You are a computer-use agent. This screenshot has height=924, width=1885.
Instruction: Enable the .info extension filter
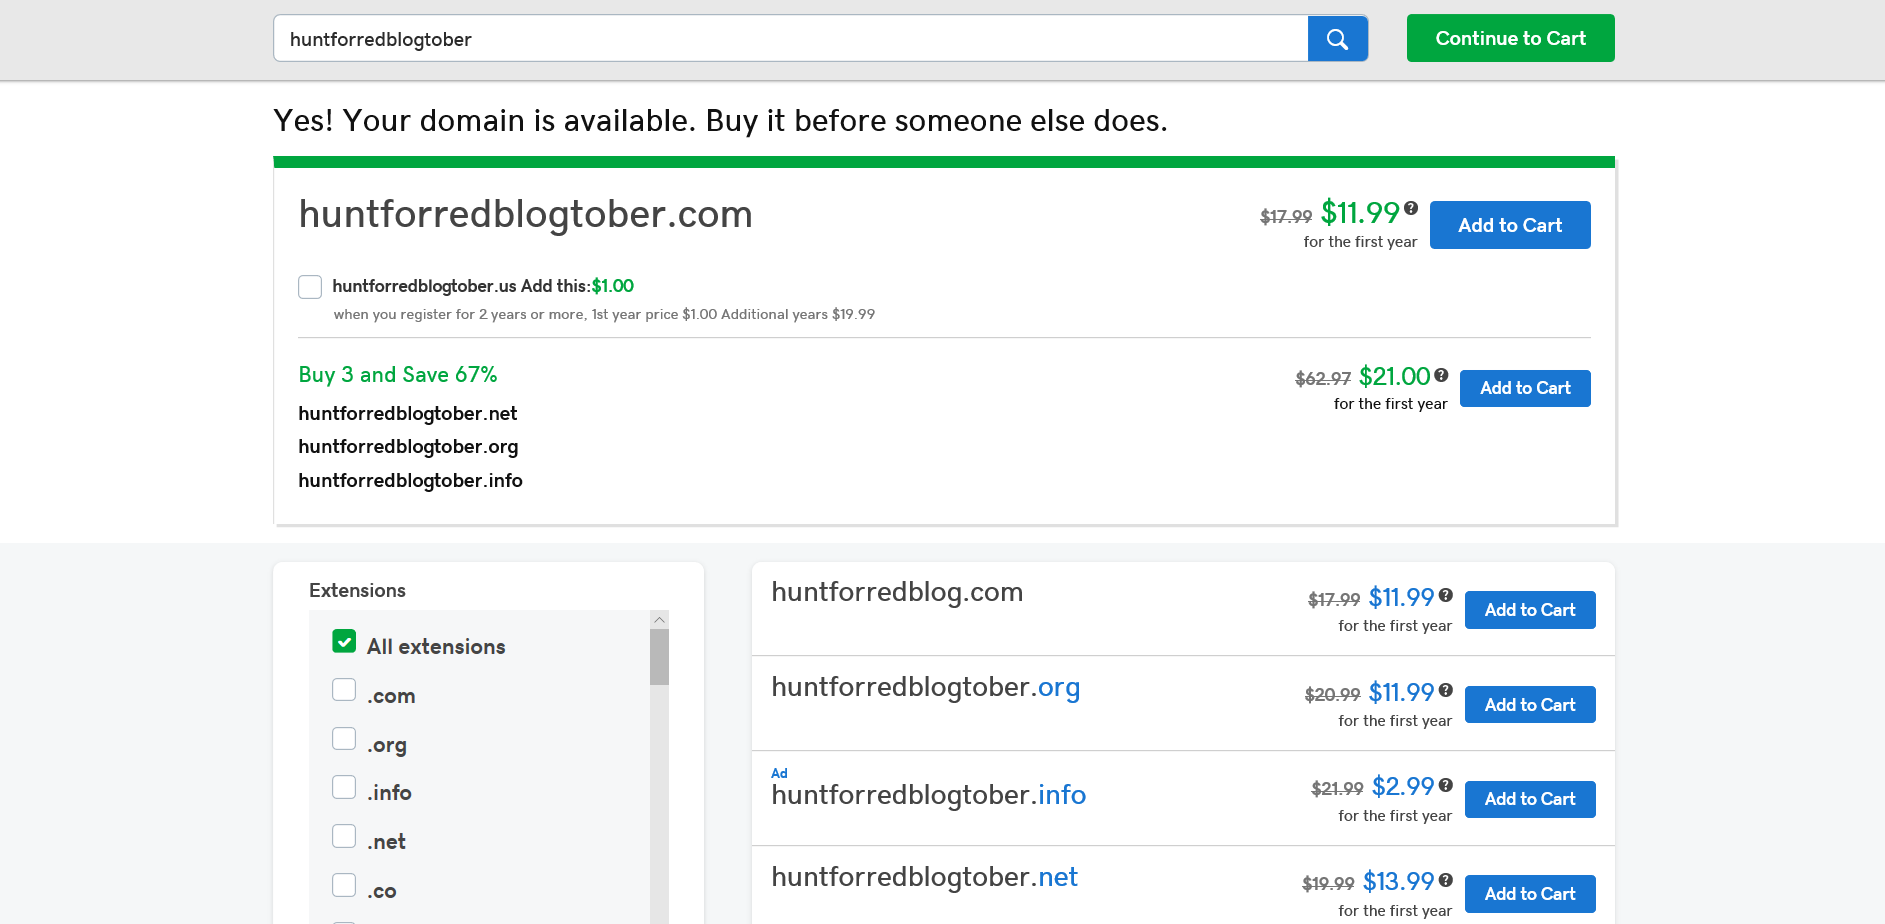coord(344,787)
